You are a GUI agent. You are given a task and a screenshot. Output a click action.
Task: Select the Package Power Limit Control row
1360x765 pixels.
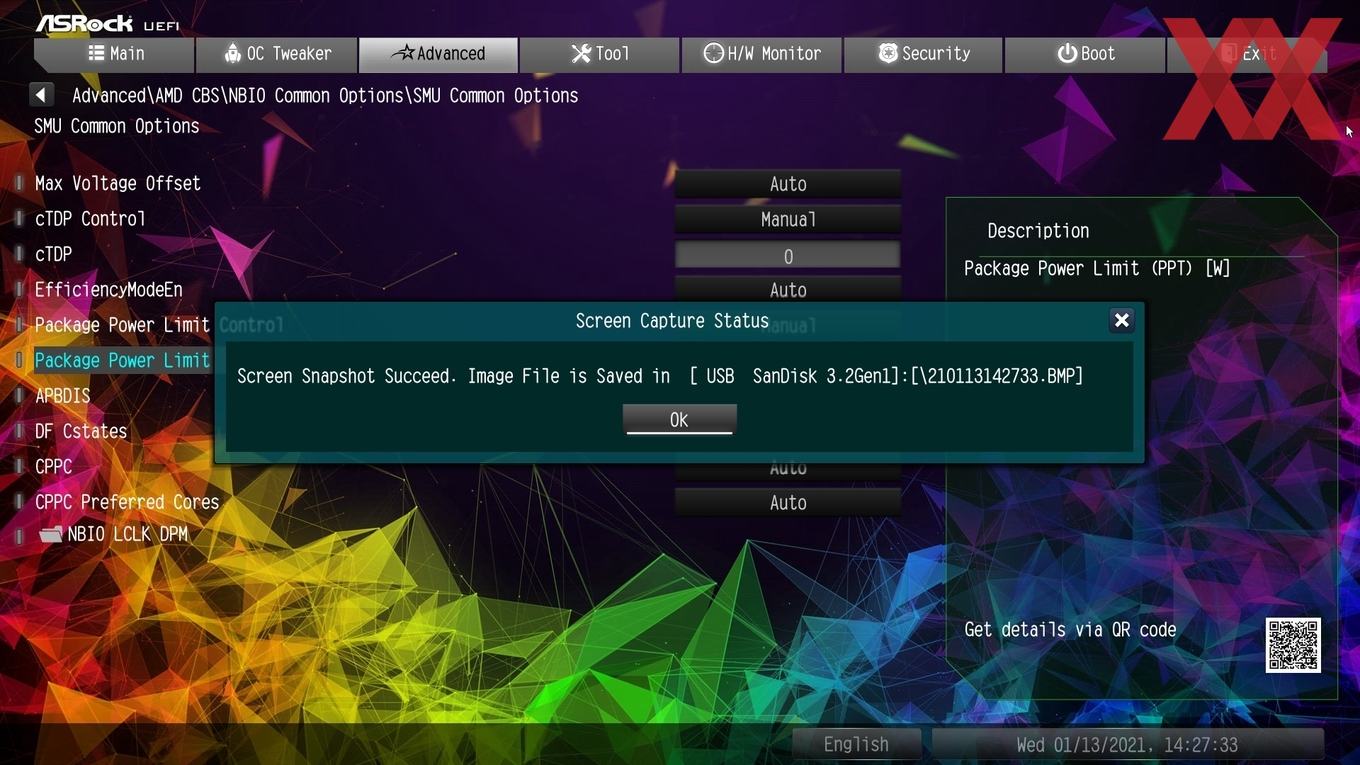122,325
